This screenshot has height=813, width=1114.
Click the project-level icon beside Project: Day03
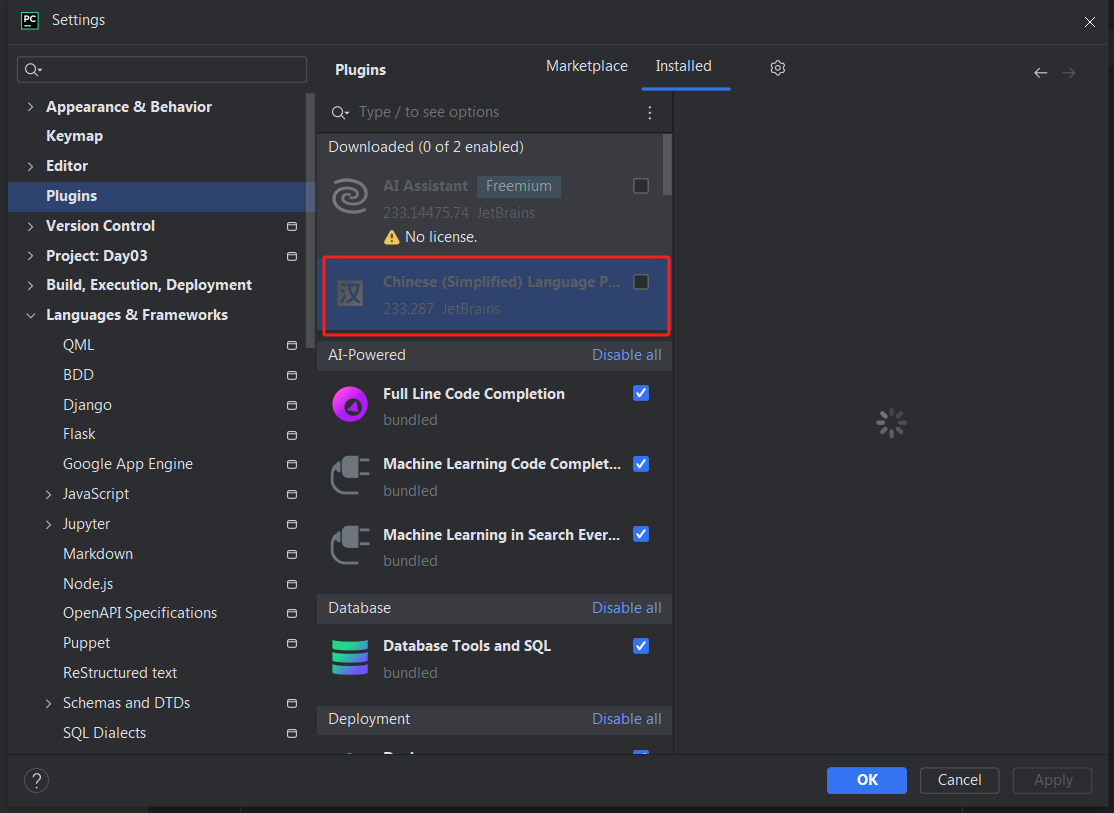pos(291,256)
